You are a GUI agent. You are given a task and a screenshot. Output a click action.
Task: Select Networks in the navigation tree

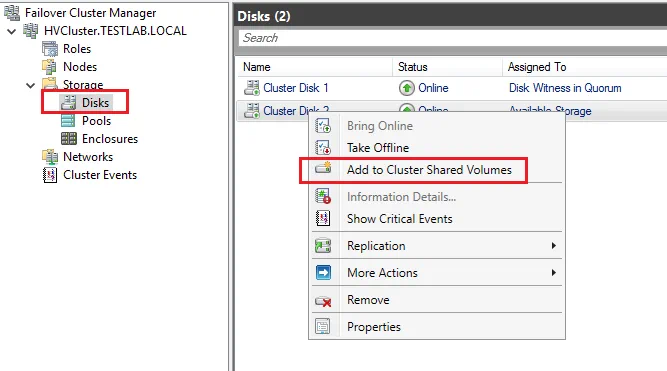pos(88,157)
